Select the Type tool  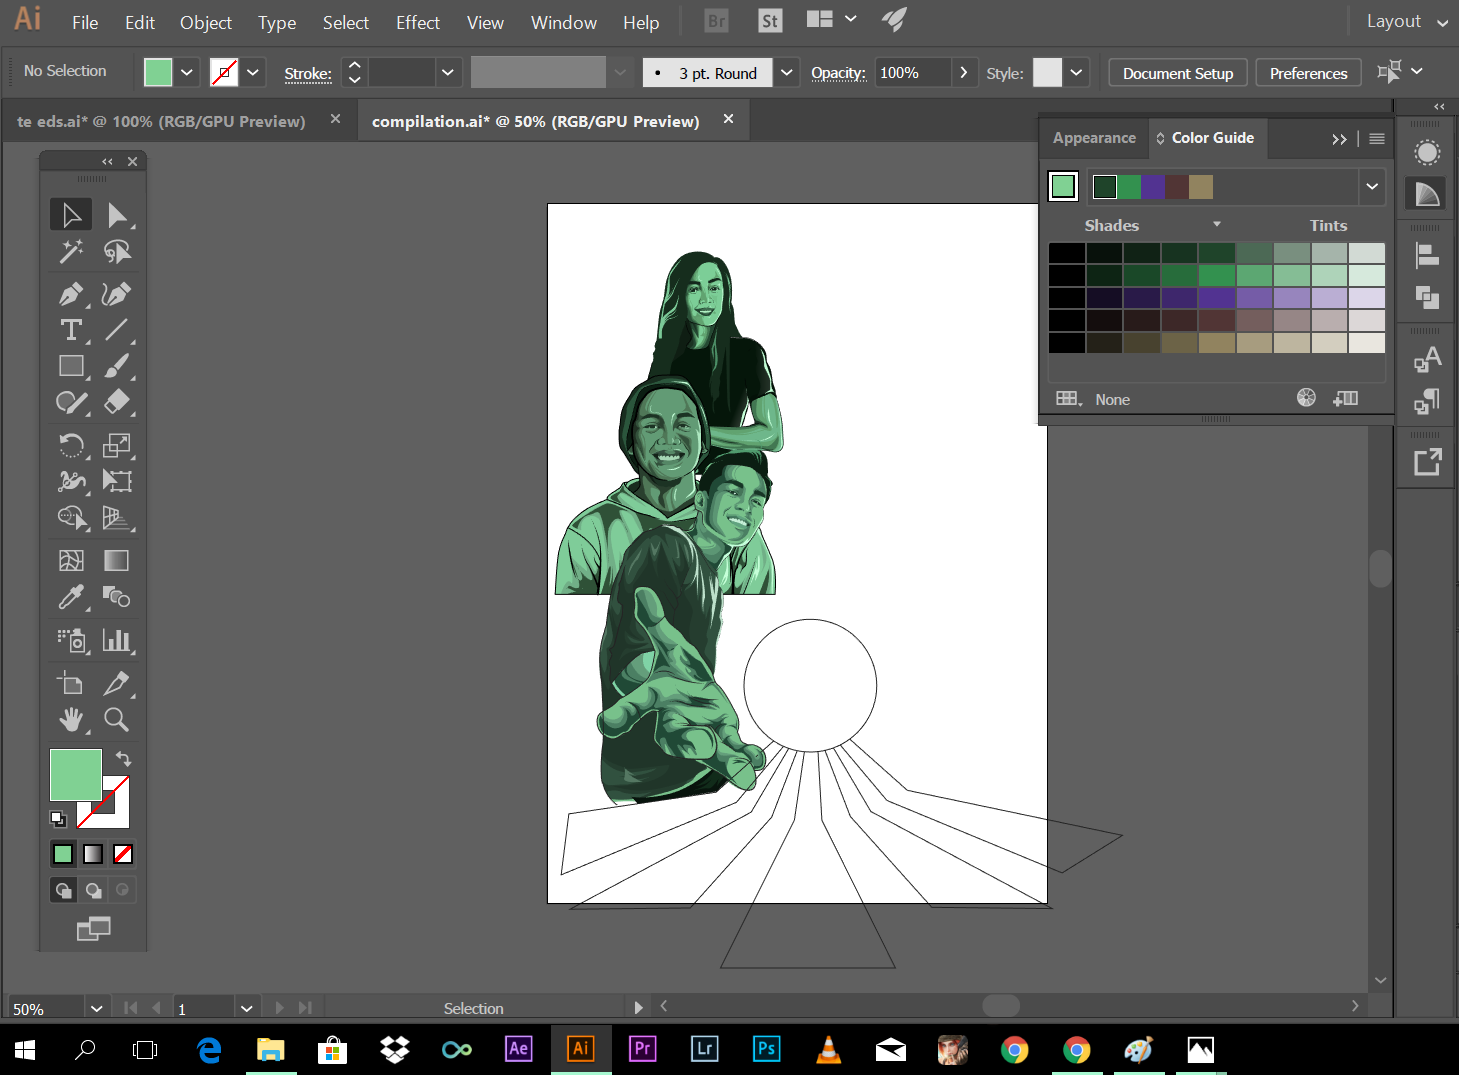pos(70,330)
